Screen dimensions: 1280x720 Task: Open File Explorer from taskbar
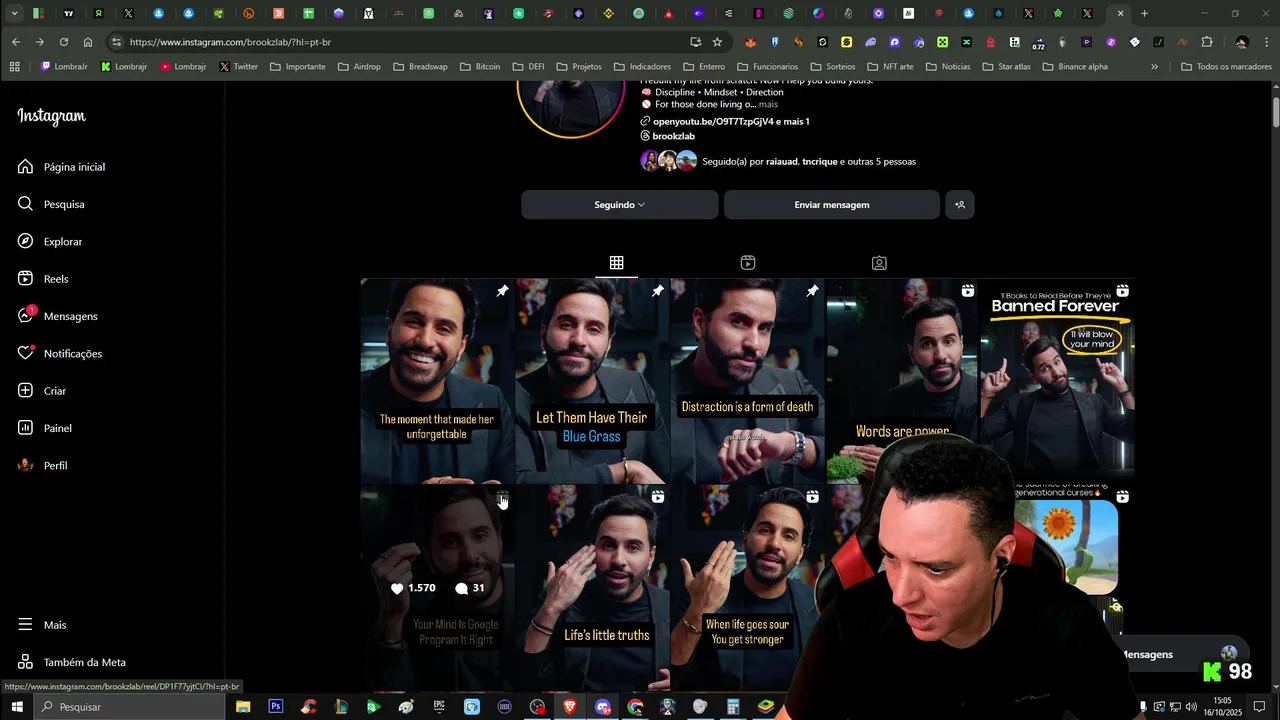coord(243,707)
